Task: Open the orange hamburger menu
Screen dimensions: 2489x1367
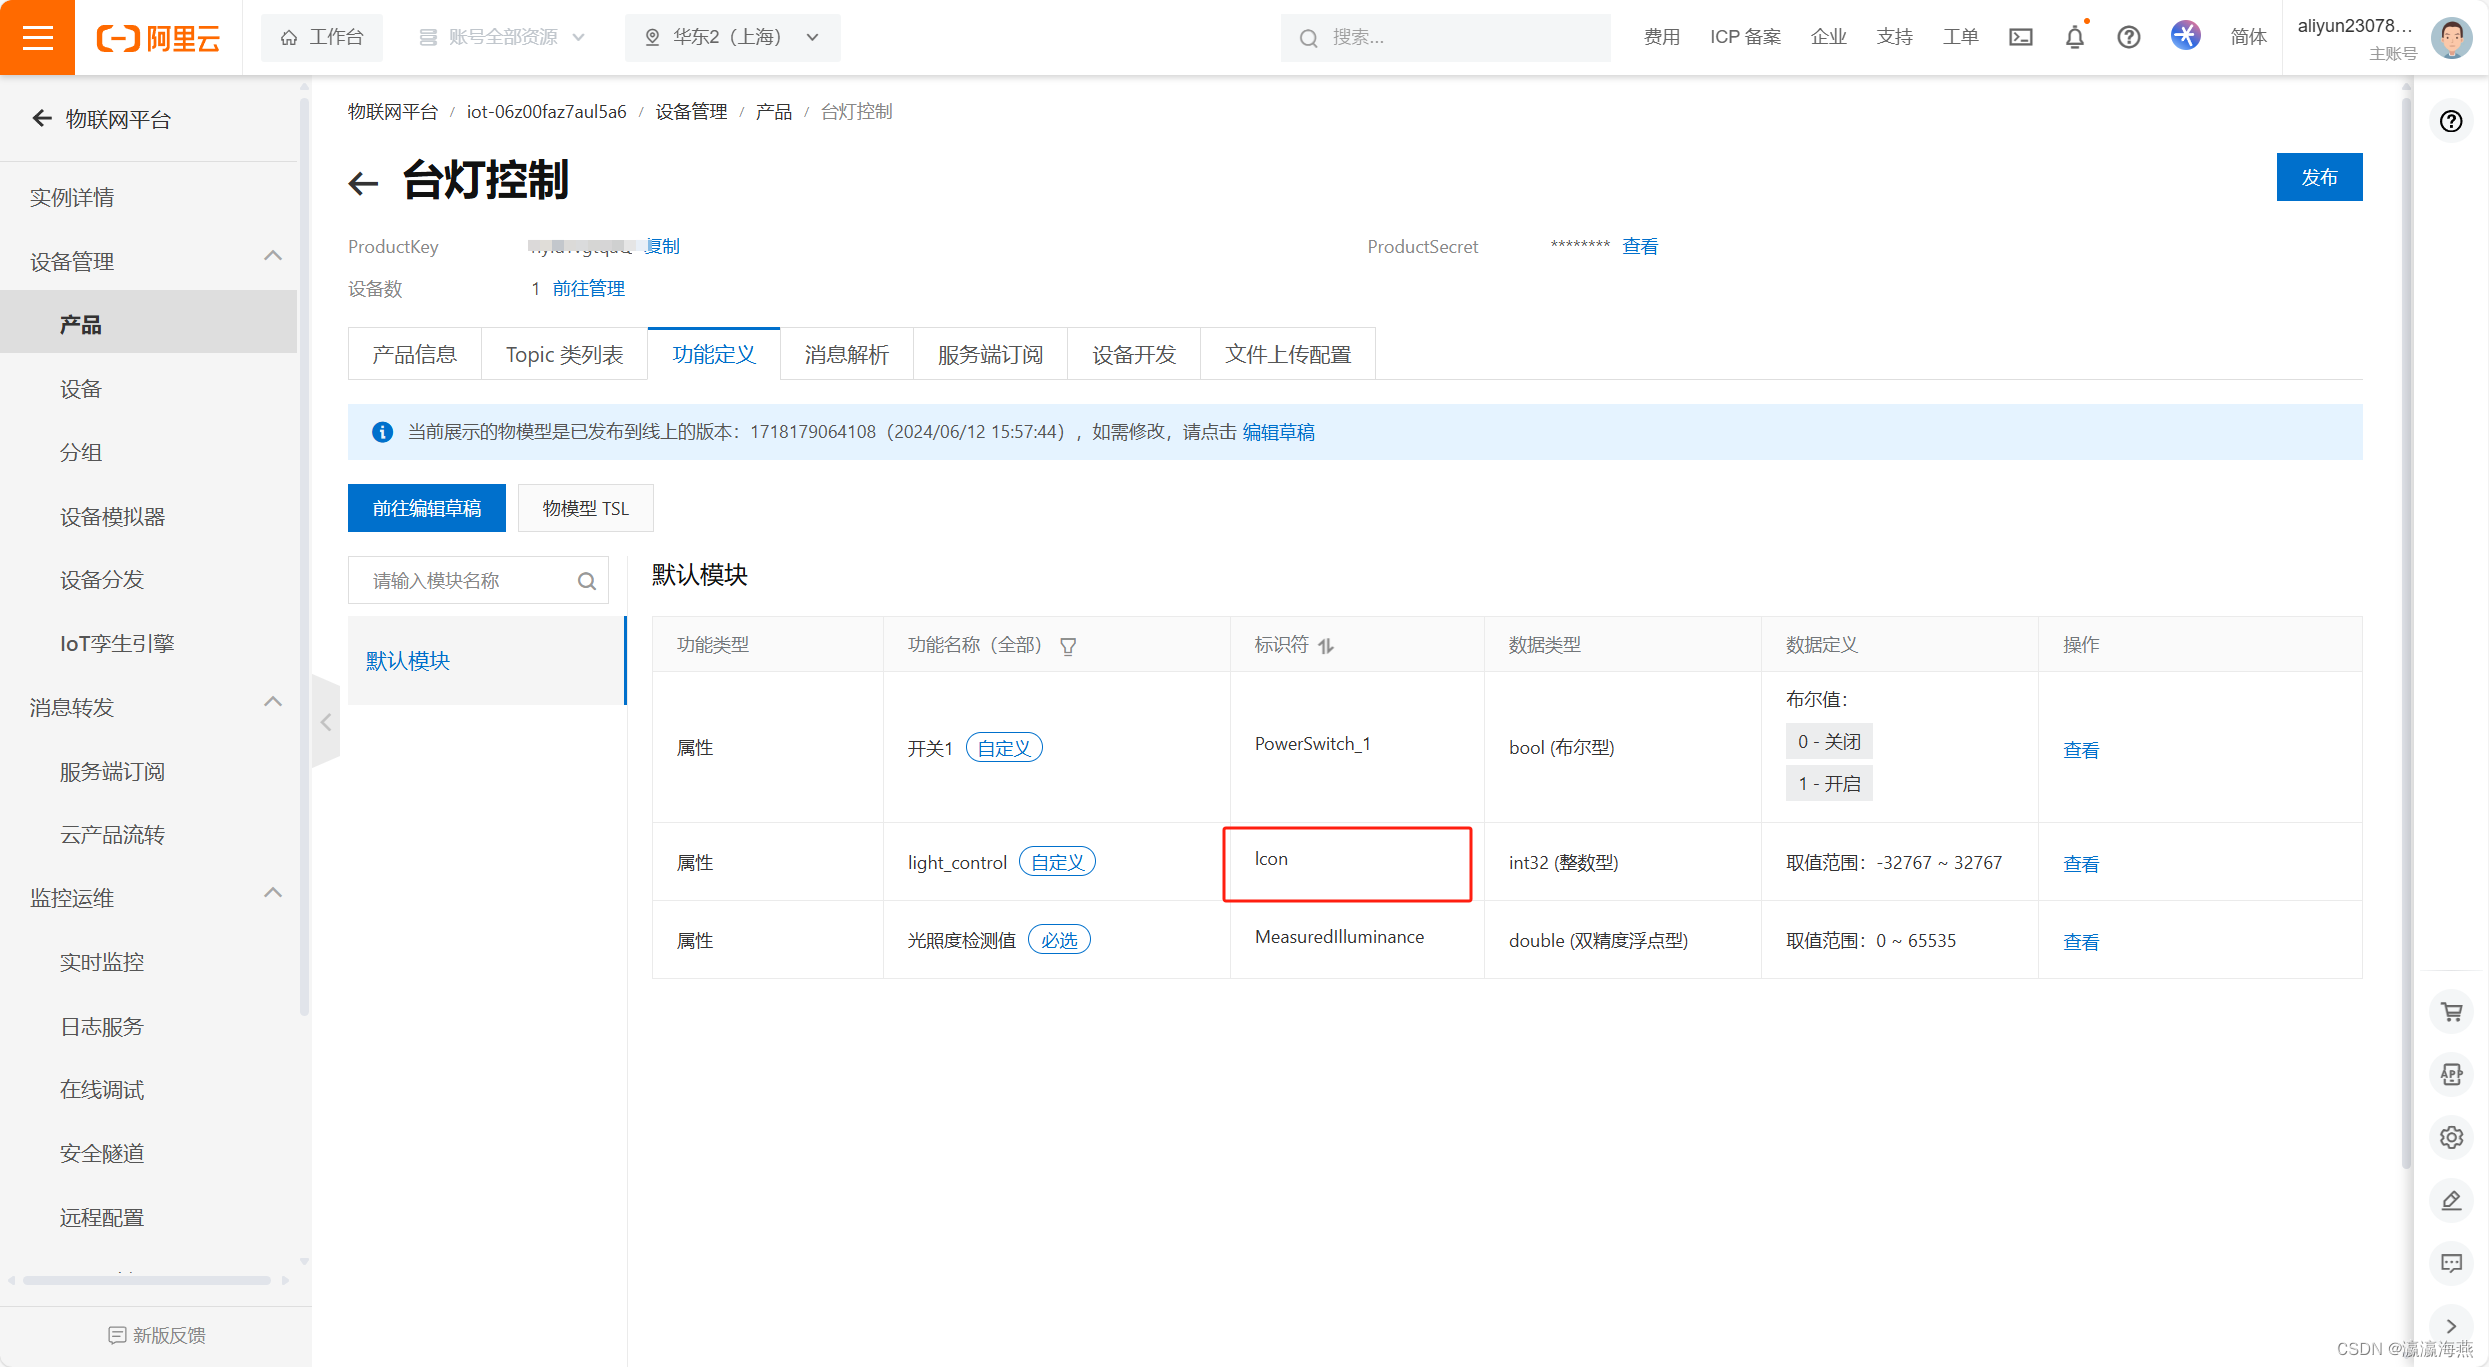Action: point(37,37)
